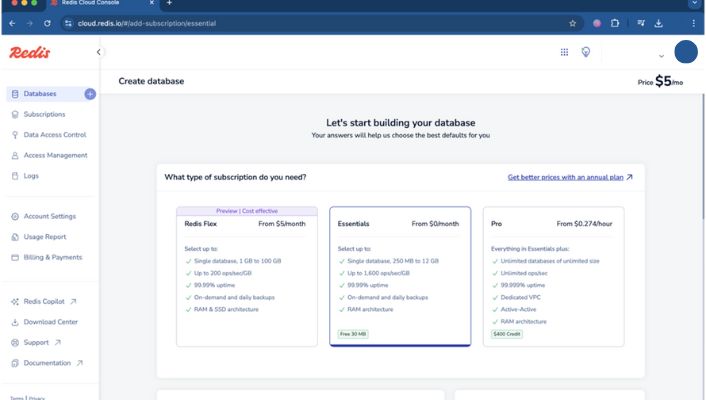Select the Redis Flex subscription card
706x400 pixels.
coord(247,276)
